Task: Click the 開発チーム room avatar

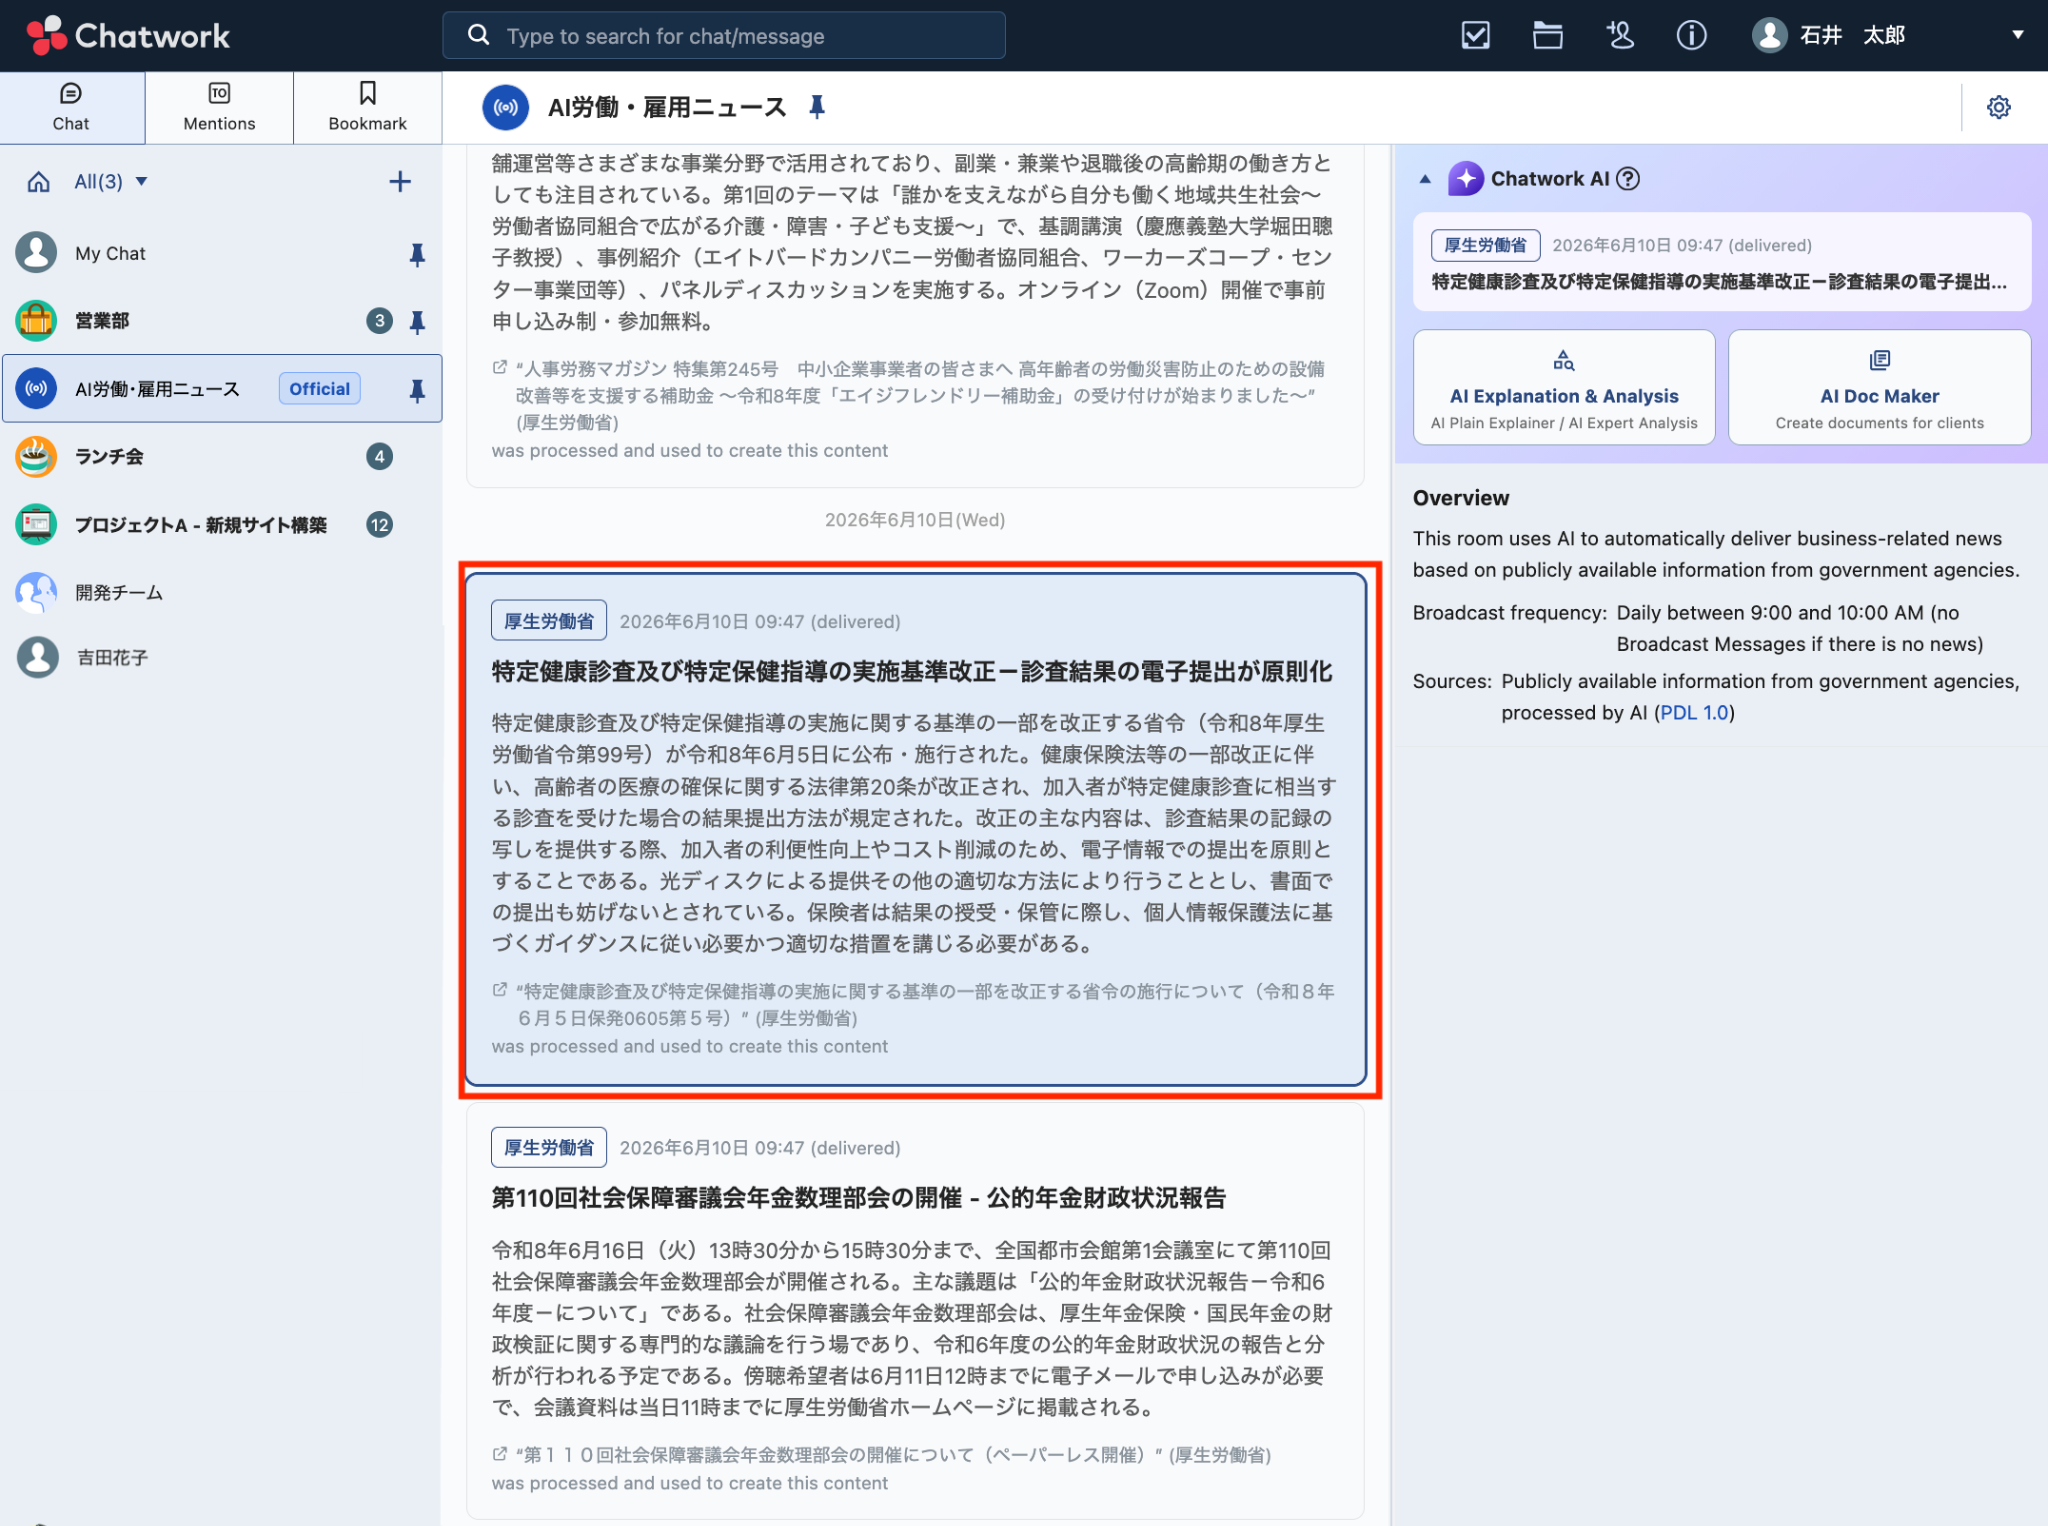Action: [37, 593]
